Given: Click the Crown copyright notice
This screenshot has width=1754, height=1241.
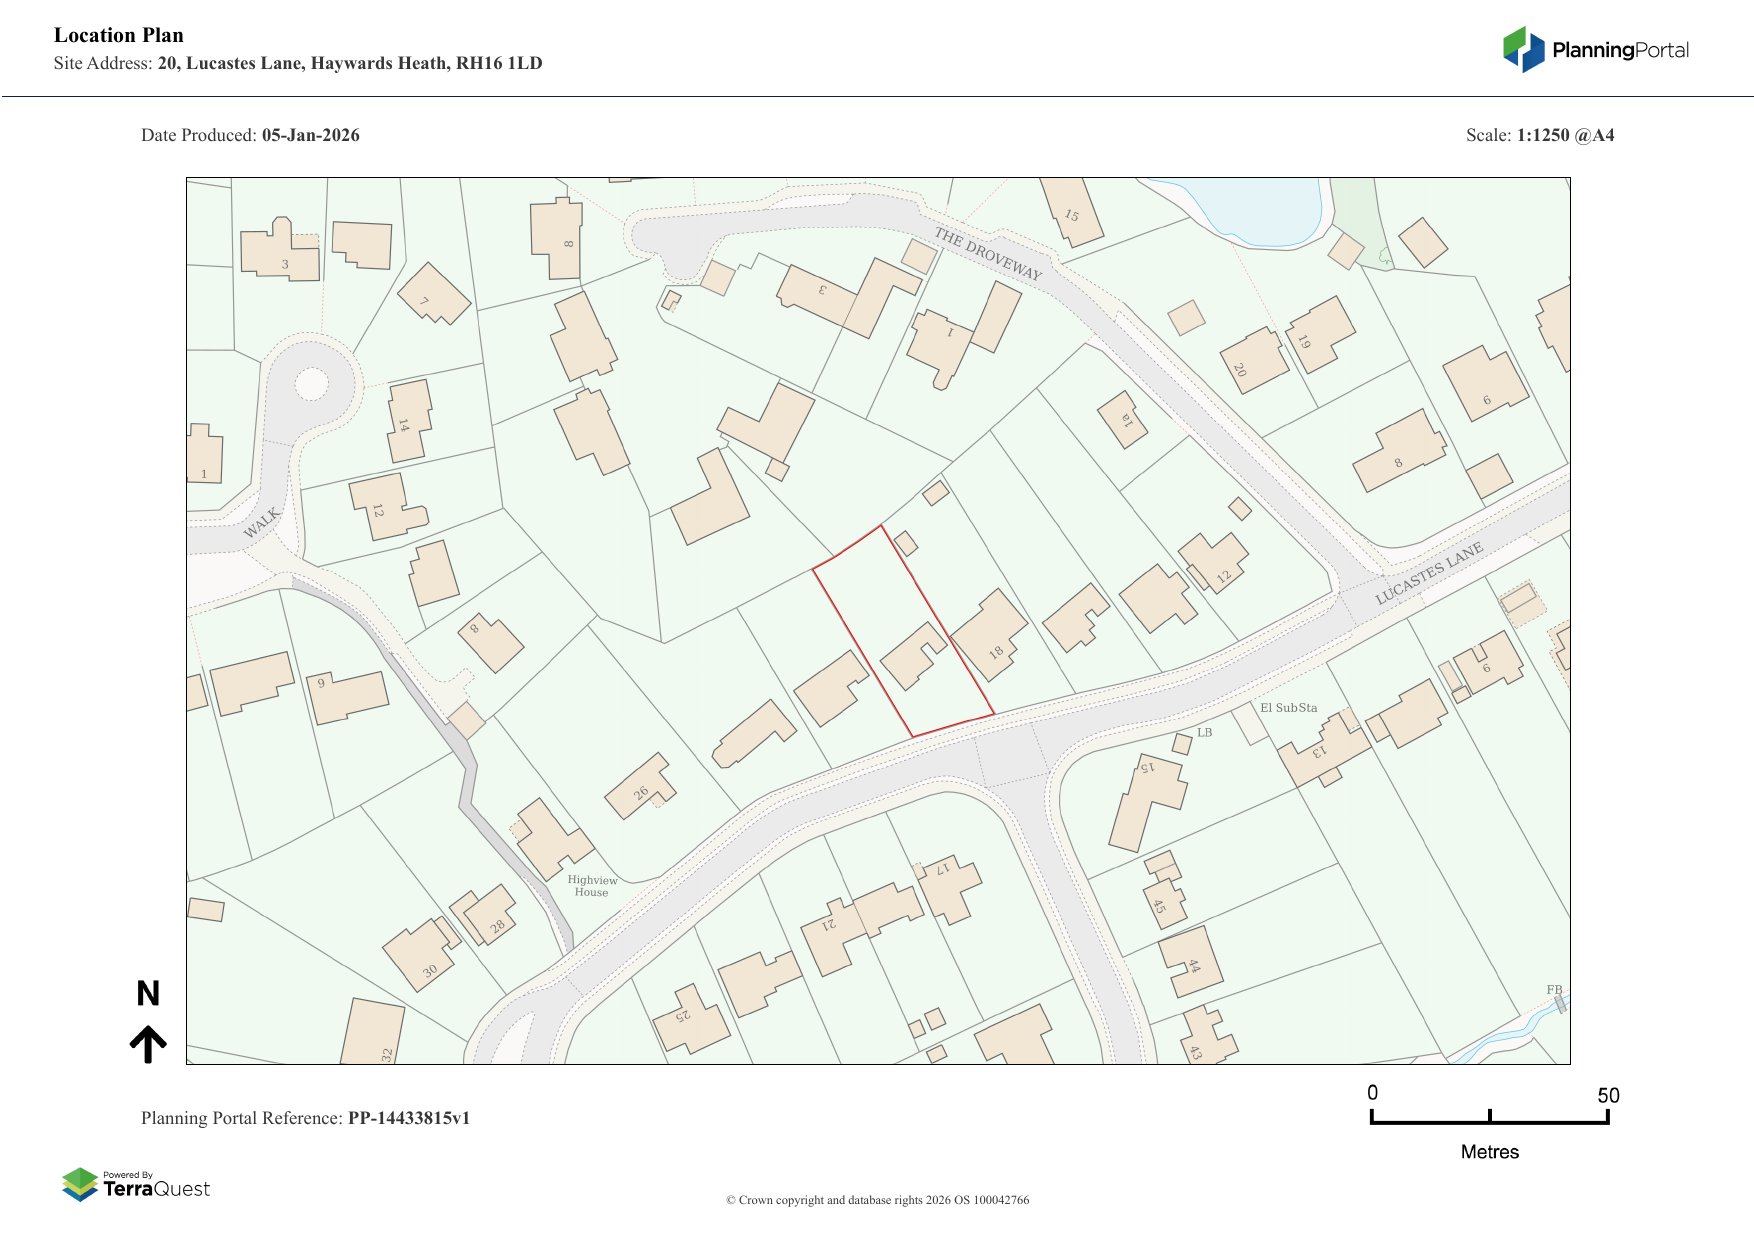Looking at the screenshot, I should click(877, 1200).
